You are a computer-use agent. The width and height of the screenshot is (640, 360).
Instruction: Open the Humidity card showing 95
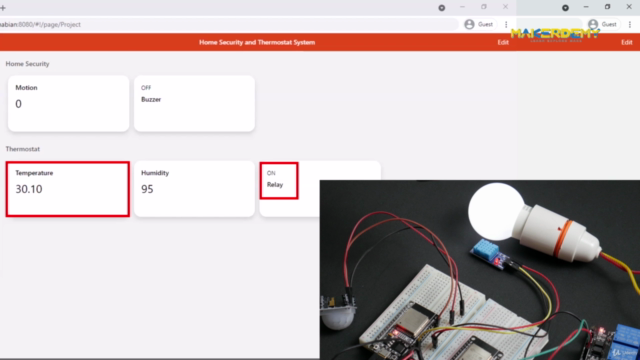194,189
